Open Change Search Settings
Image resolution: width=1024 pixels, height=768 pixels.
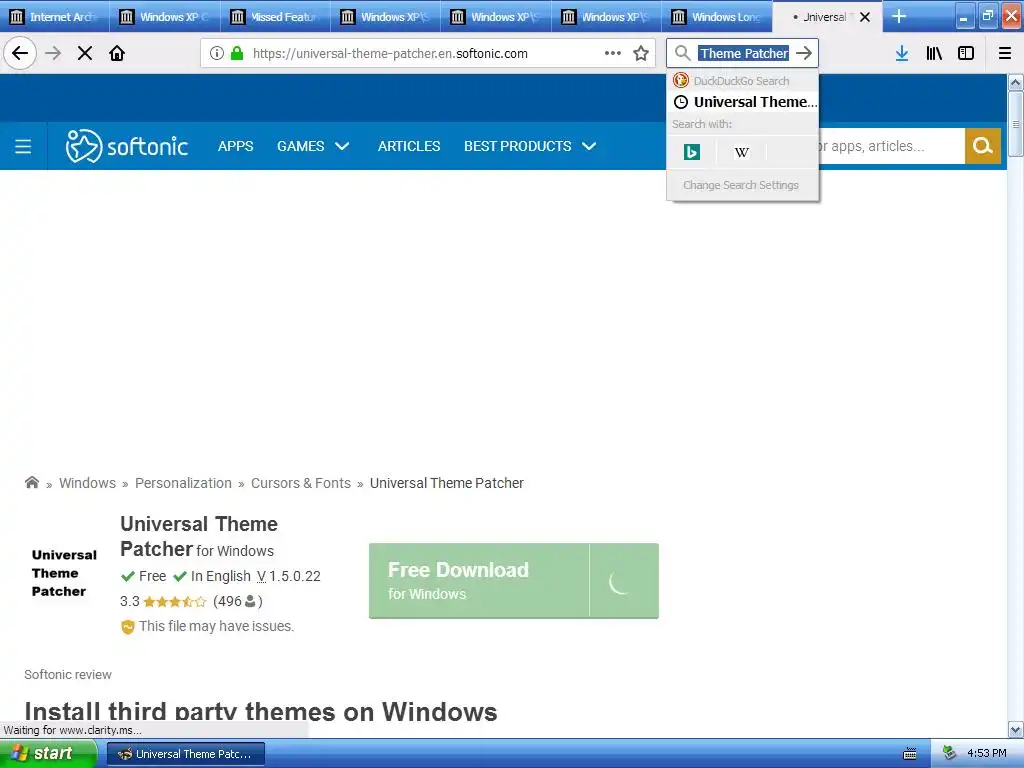[x=741, y=185]
